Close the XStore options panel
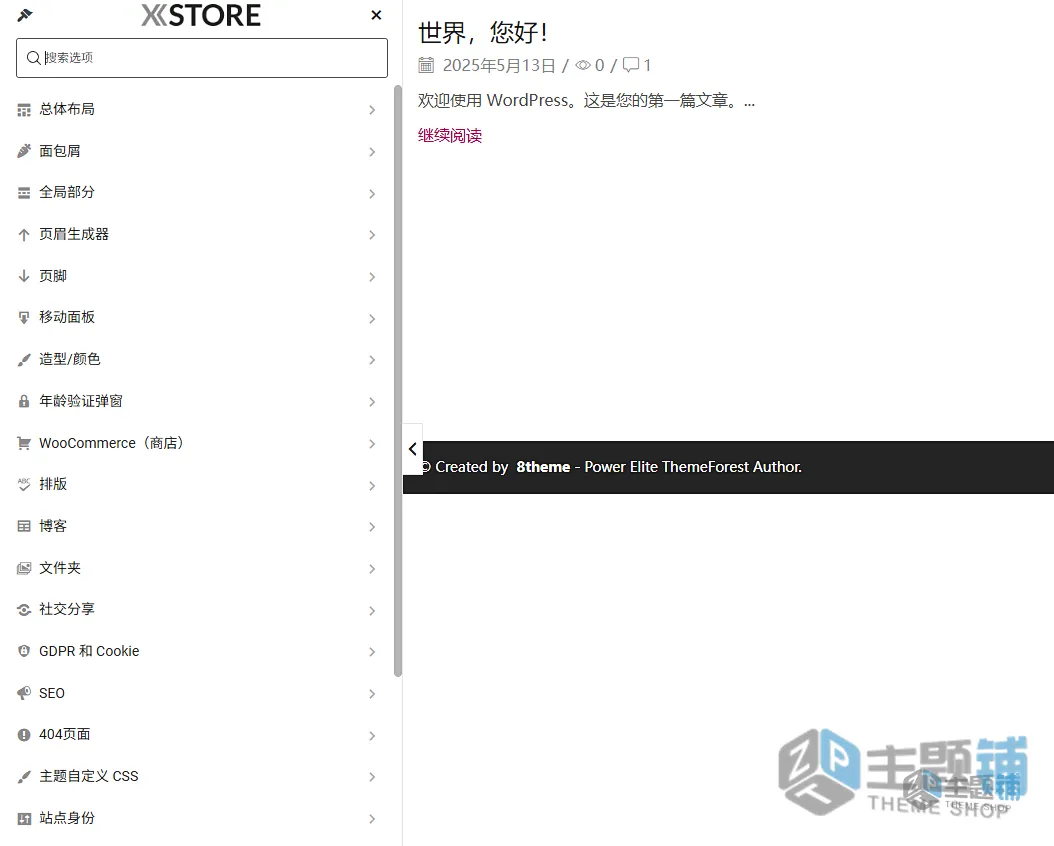This screenshot has width=1054, height=846. (x=376, y=15)
